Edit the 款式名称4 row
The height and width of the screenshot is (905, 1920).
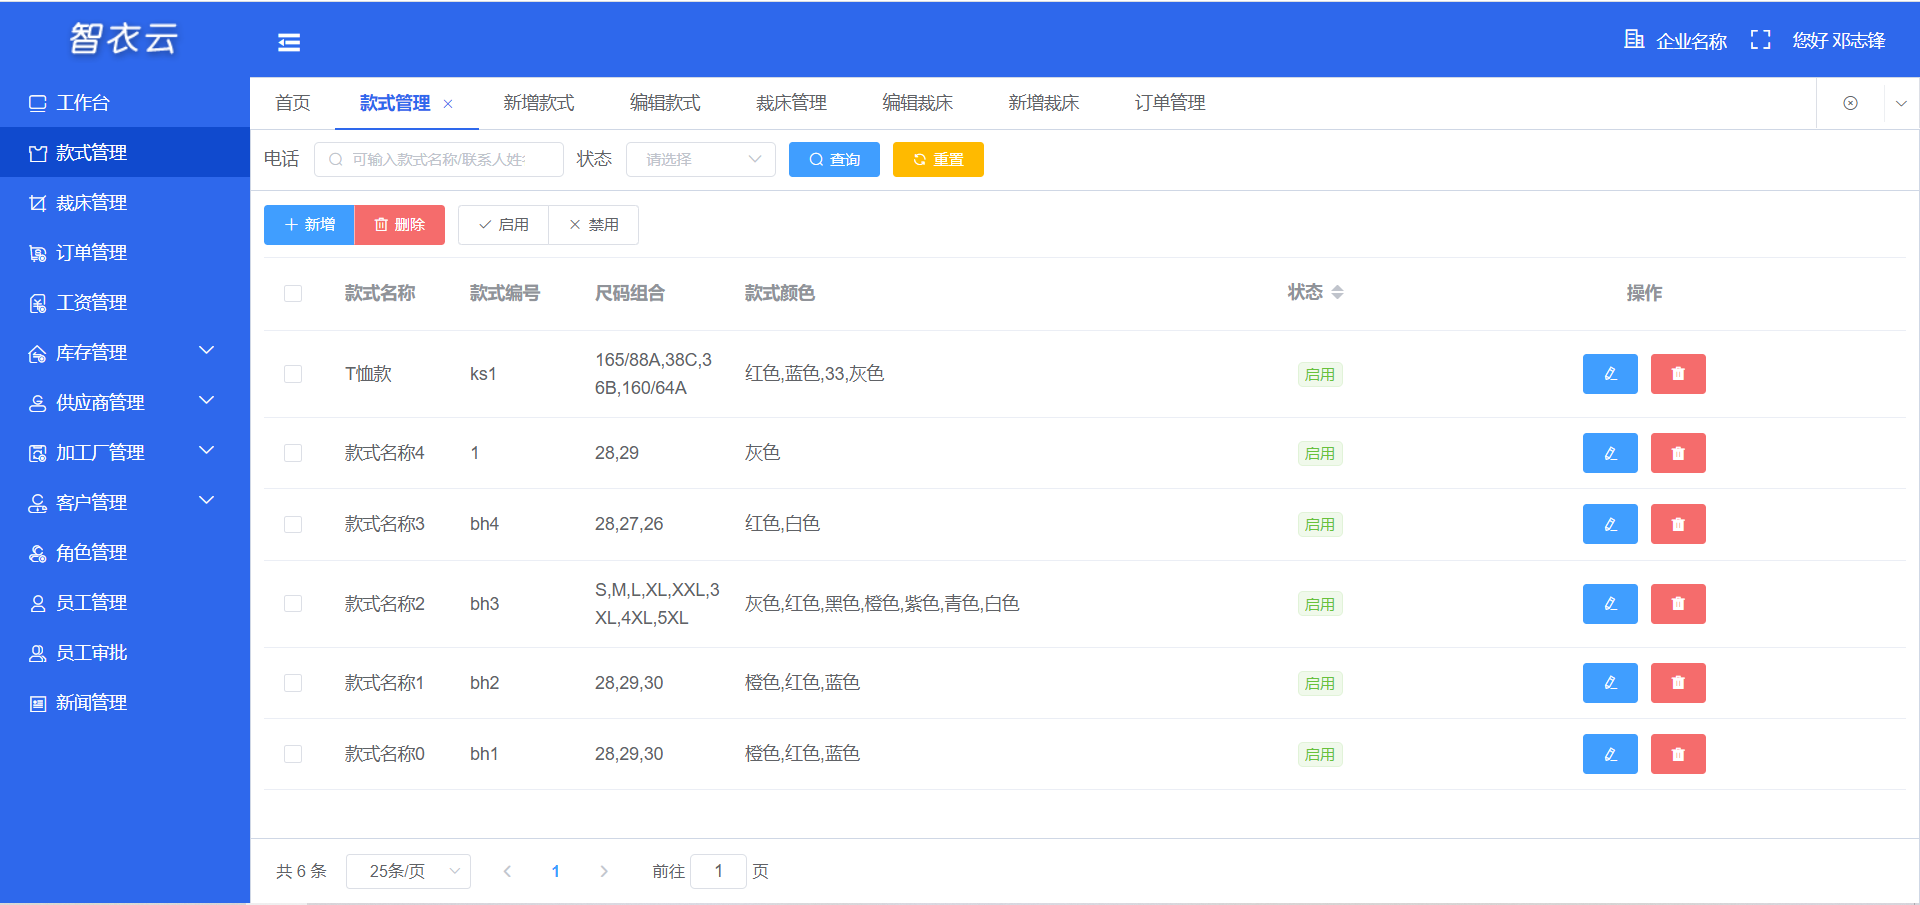pos(1610,453)
